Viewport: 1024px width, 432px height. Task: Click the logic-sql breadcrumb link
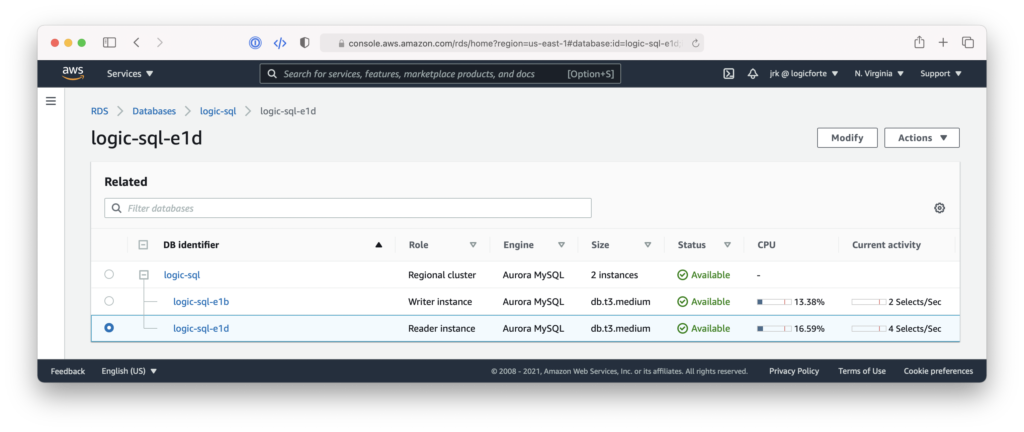218,112
